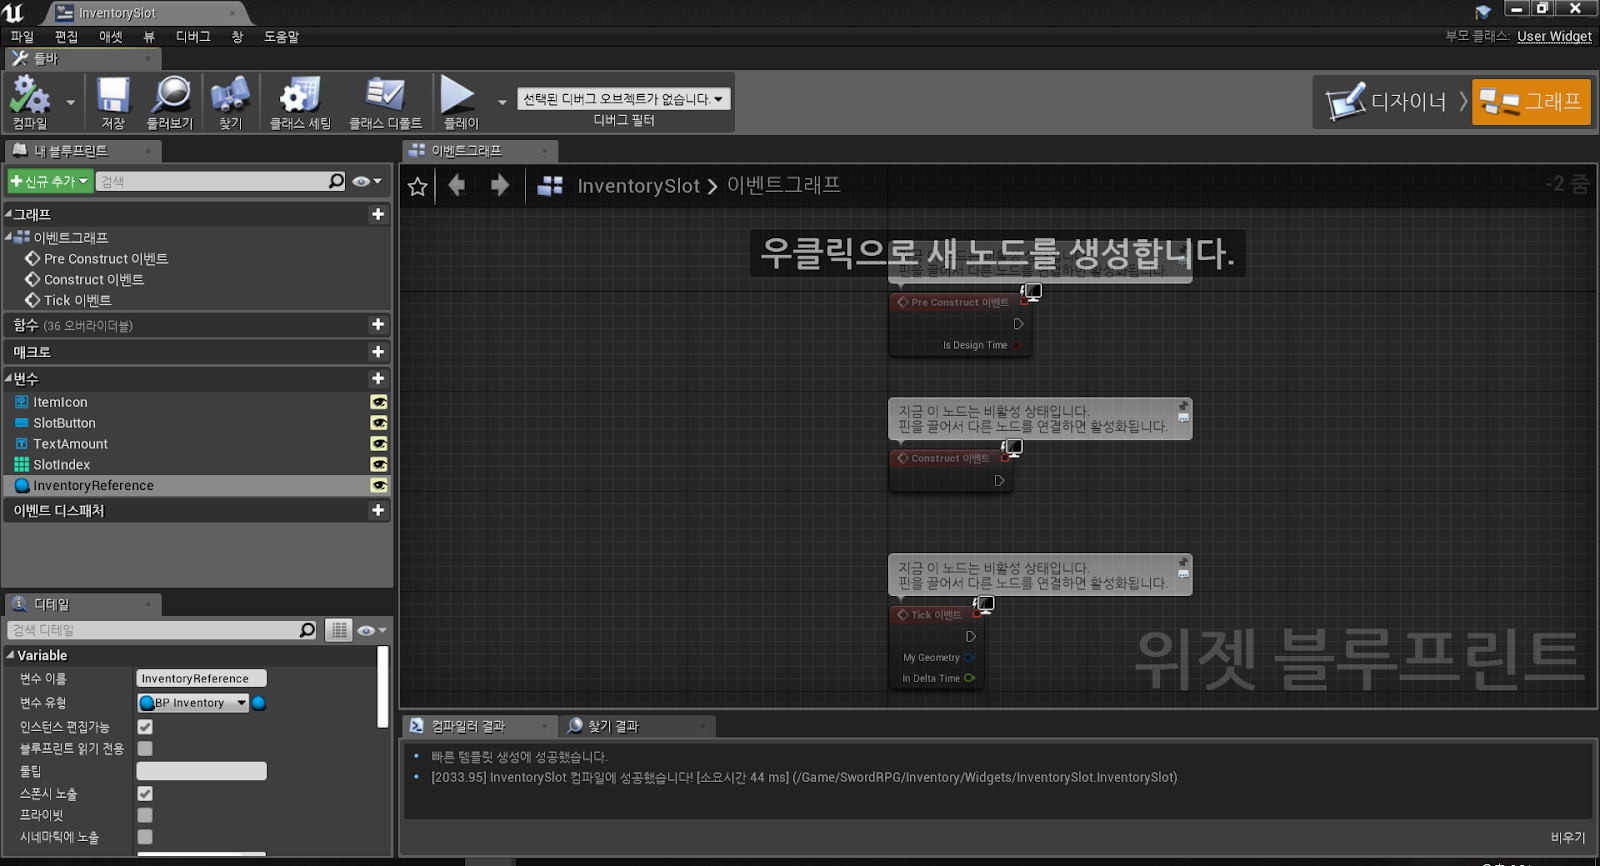The image size is (1600, 866).
Task: Focus the My Blueprint 검색 field
Action: tap(222, 181)
